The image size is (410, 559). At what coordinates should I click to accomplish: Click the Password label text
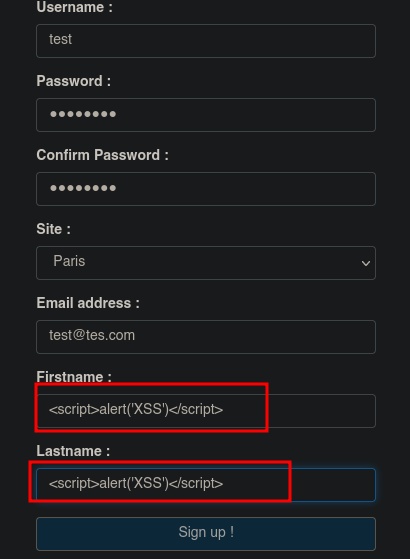point(73,81)
